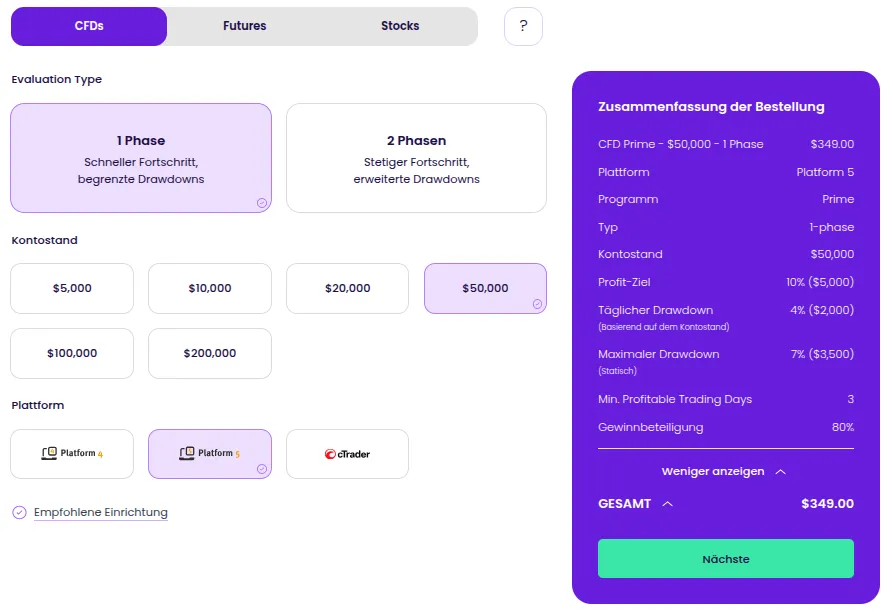Select the 2 Phasen evaluation type
The image size is (893, 612).
point(416,157)
